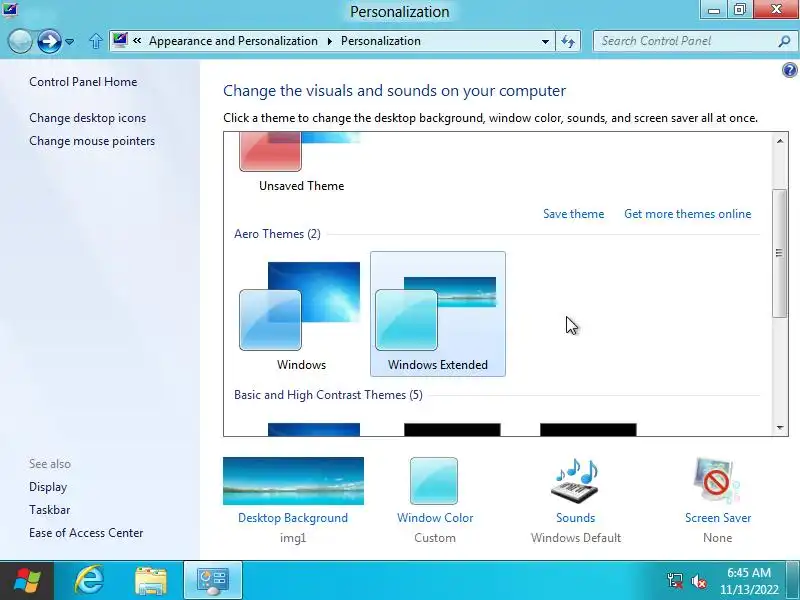Select the Unsaved Theme thumbnail

tap(301, 162)
